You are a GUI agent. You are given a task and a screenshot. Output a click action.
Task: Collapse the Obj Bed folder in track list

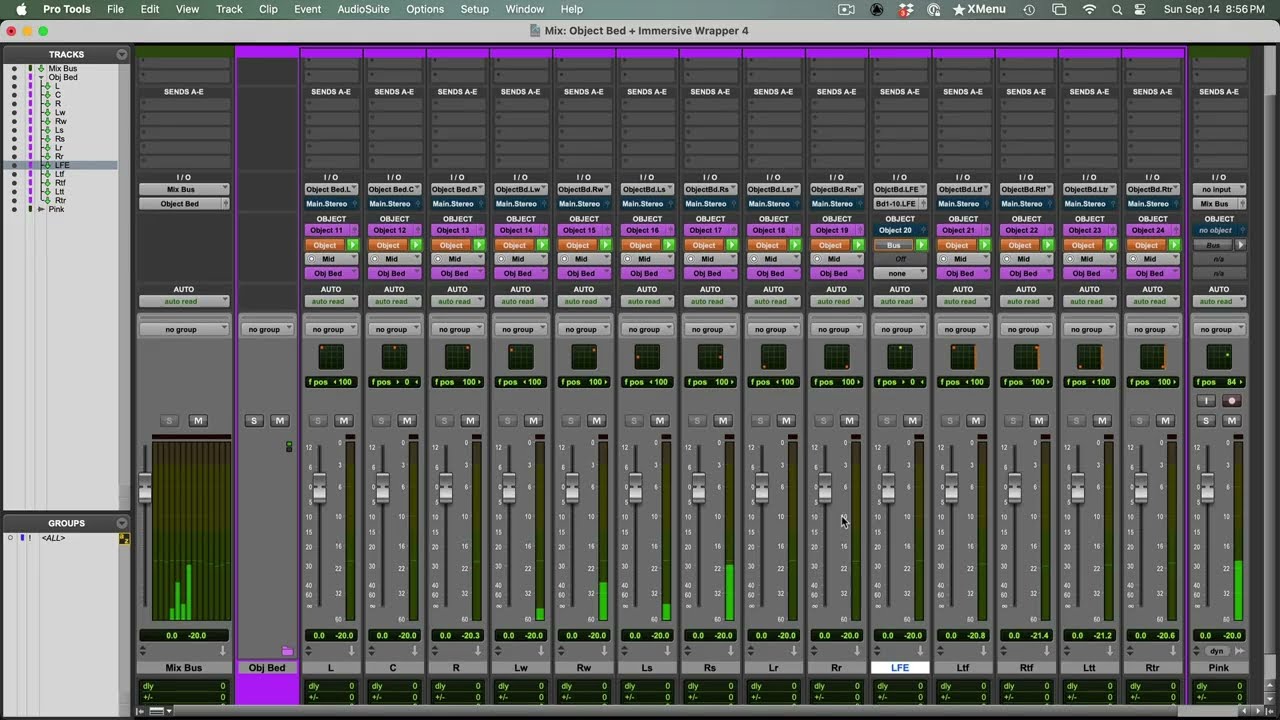pos(41,77)
